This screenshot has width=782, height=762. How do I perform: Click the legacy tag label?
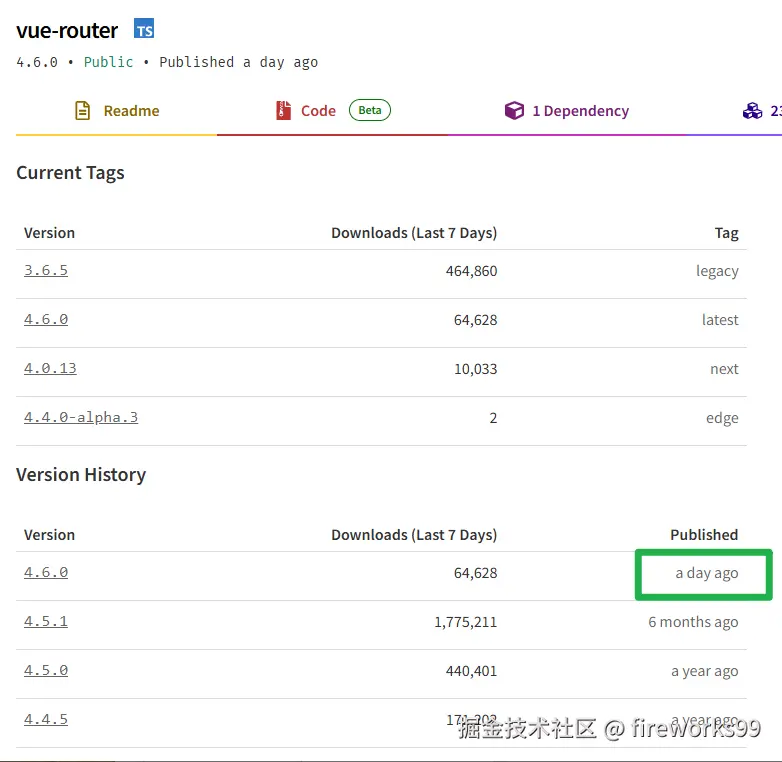click(x=717, y=271)
